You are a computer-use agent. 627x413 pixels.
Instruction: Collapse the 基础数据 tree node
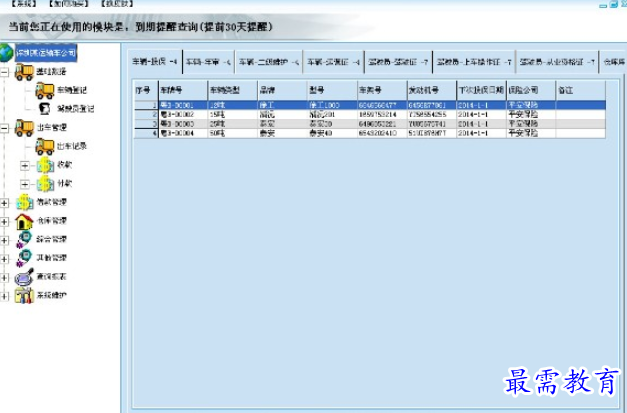point(7,72)
